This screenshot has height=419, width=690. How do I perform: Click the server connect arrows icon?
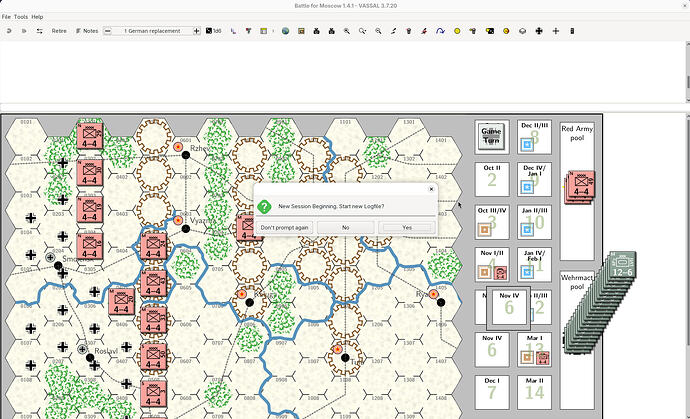coord(37,31)
